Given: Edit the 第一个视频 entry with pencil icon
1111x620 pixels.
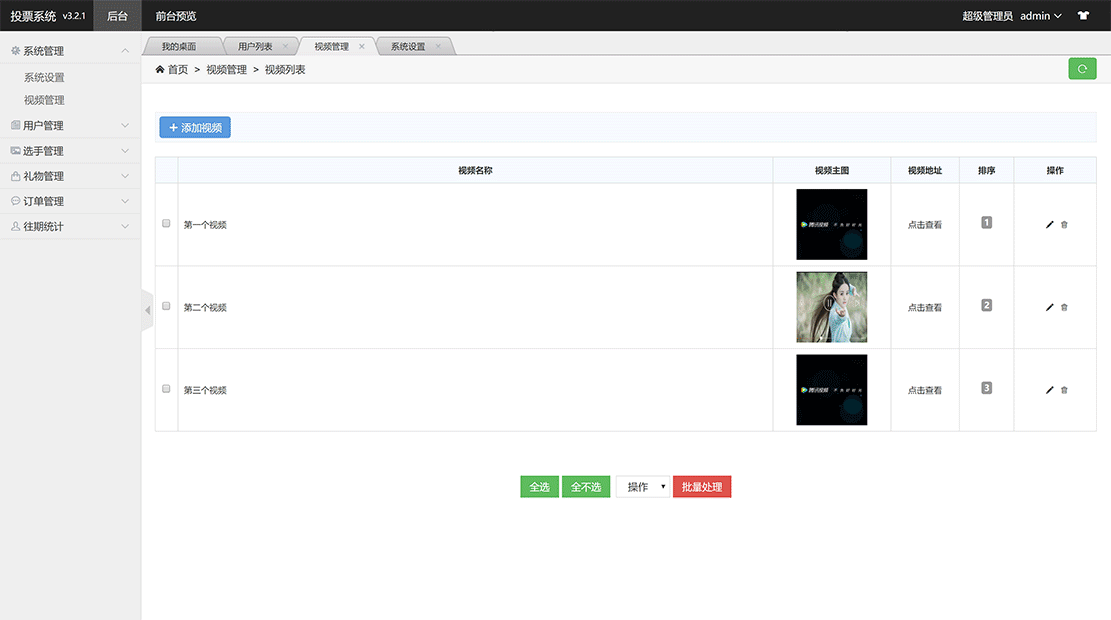Looking at the screenshot, I should pos(1048,224).
